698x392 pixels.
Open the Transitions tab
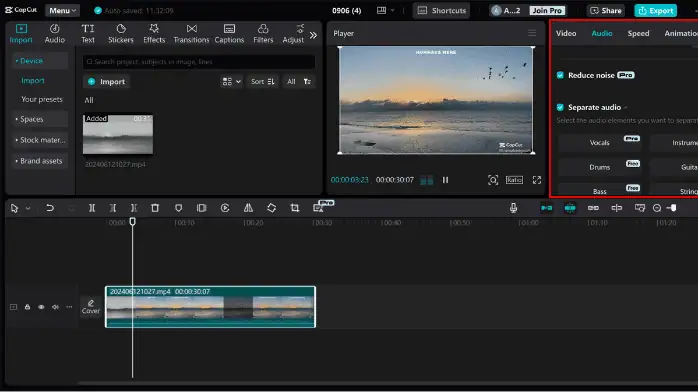[x=191, y=33]
